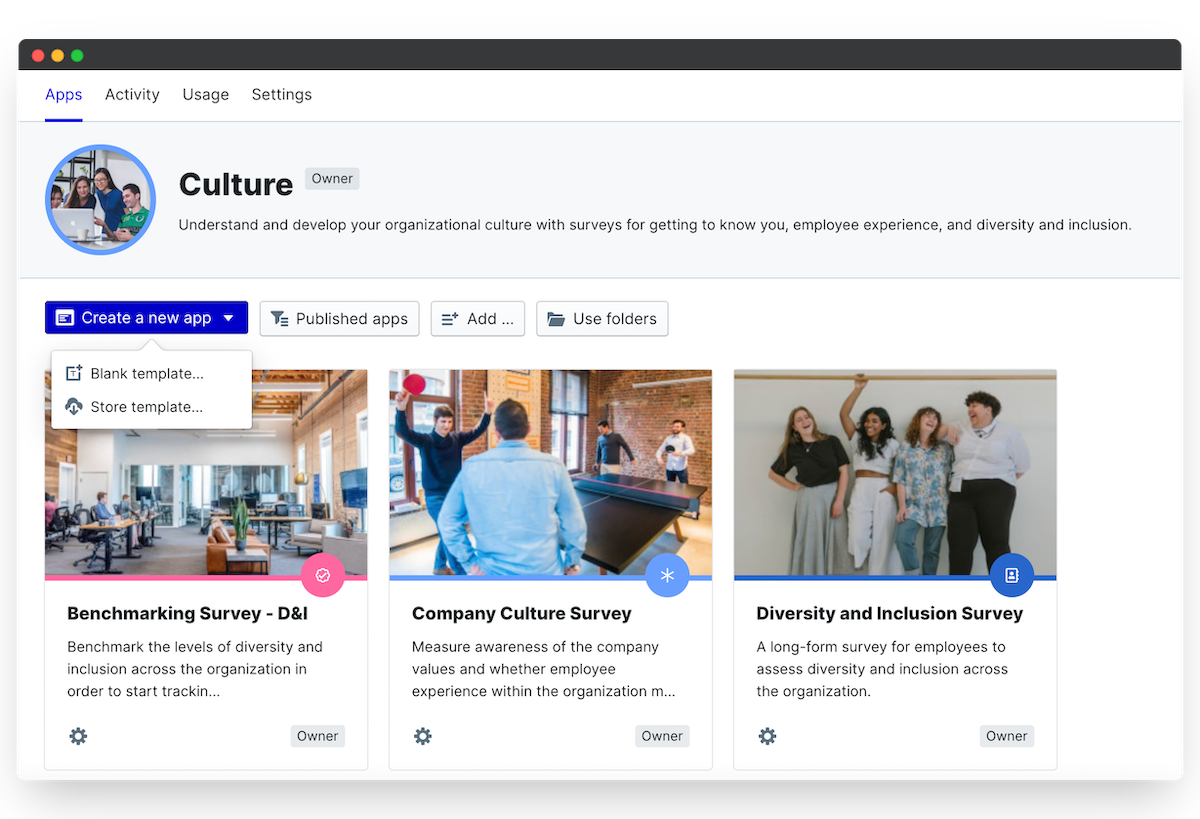
Task: Click the Company Culture Survey description text
Action: click(x=543, y=669)
